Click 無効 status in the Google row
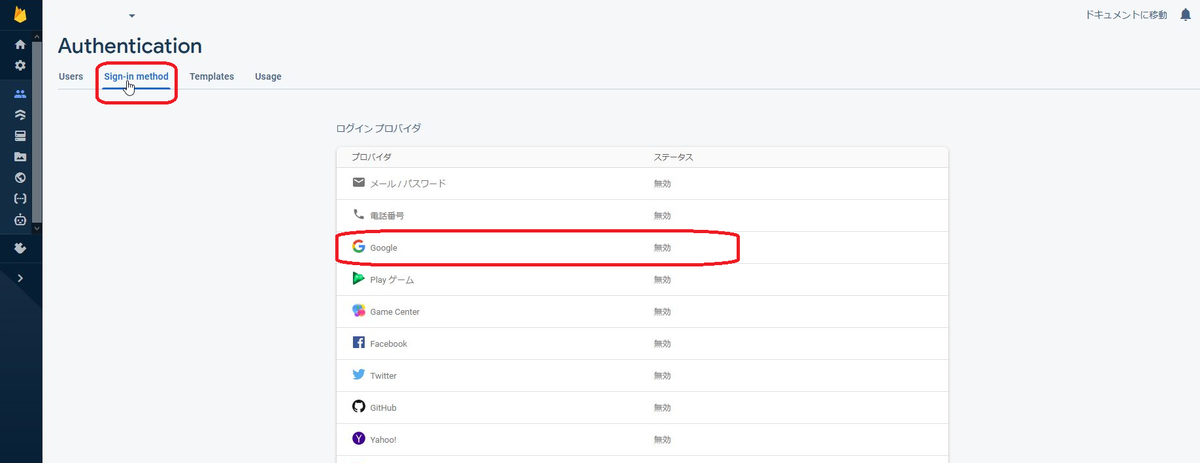This screenshot has height=463, width=1200. pyautogui.click(x=663, y=248)
